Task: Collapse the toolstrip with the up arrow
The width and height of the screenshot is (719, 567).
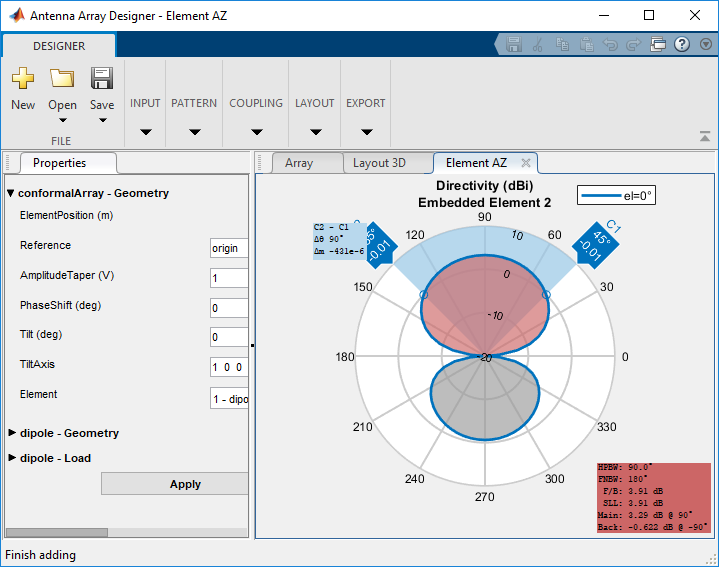Action: [x=704, y=136]
